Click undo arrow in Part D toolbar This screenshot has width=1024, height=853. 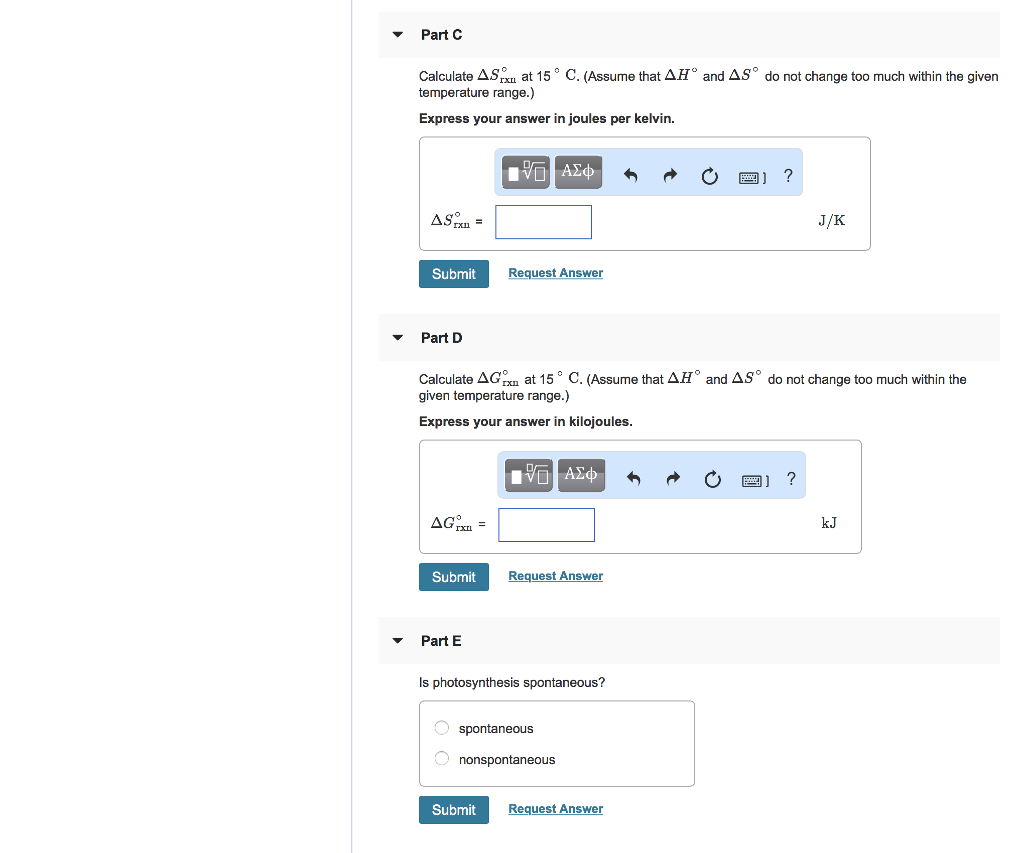(x=633, y=479)
